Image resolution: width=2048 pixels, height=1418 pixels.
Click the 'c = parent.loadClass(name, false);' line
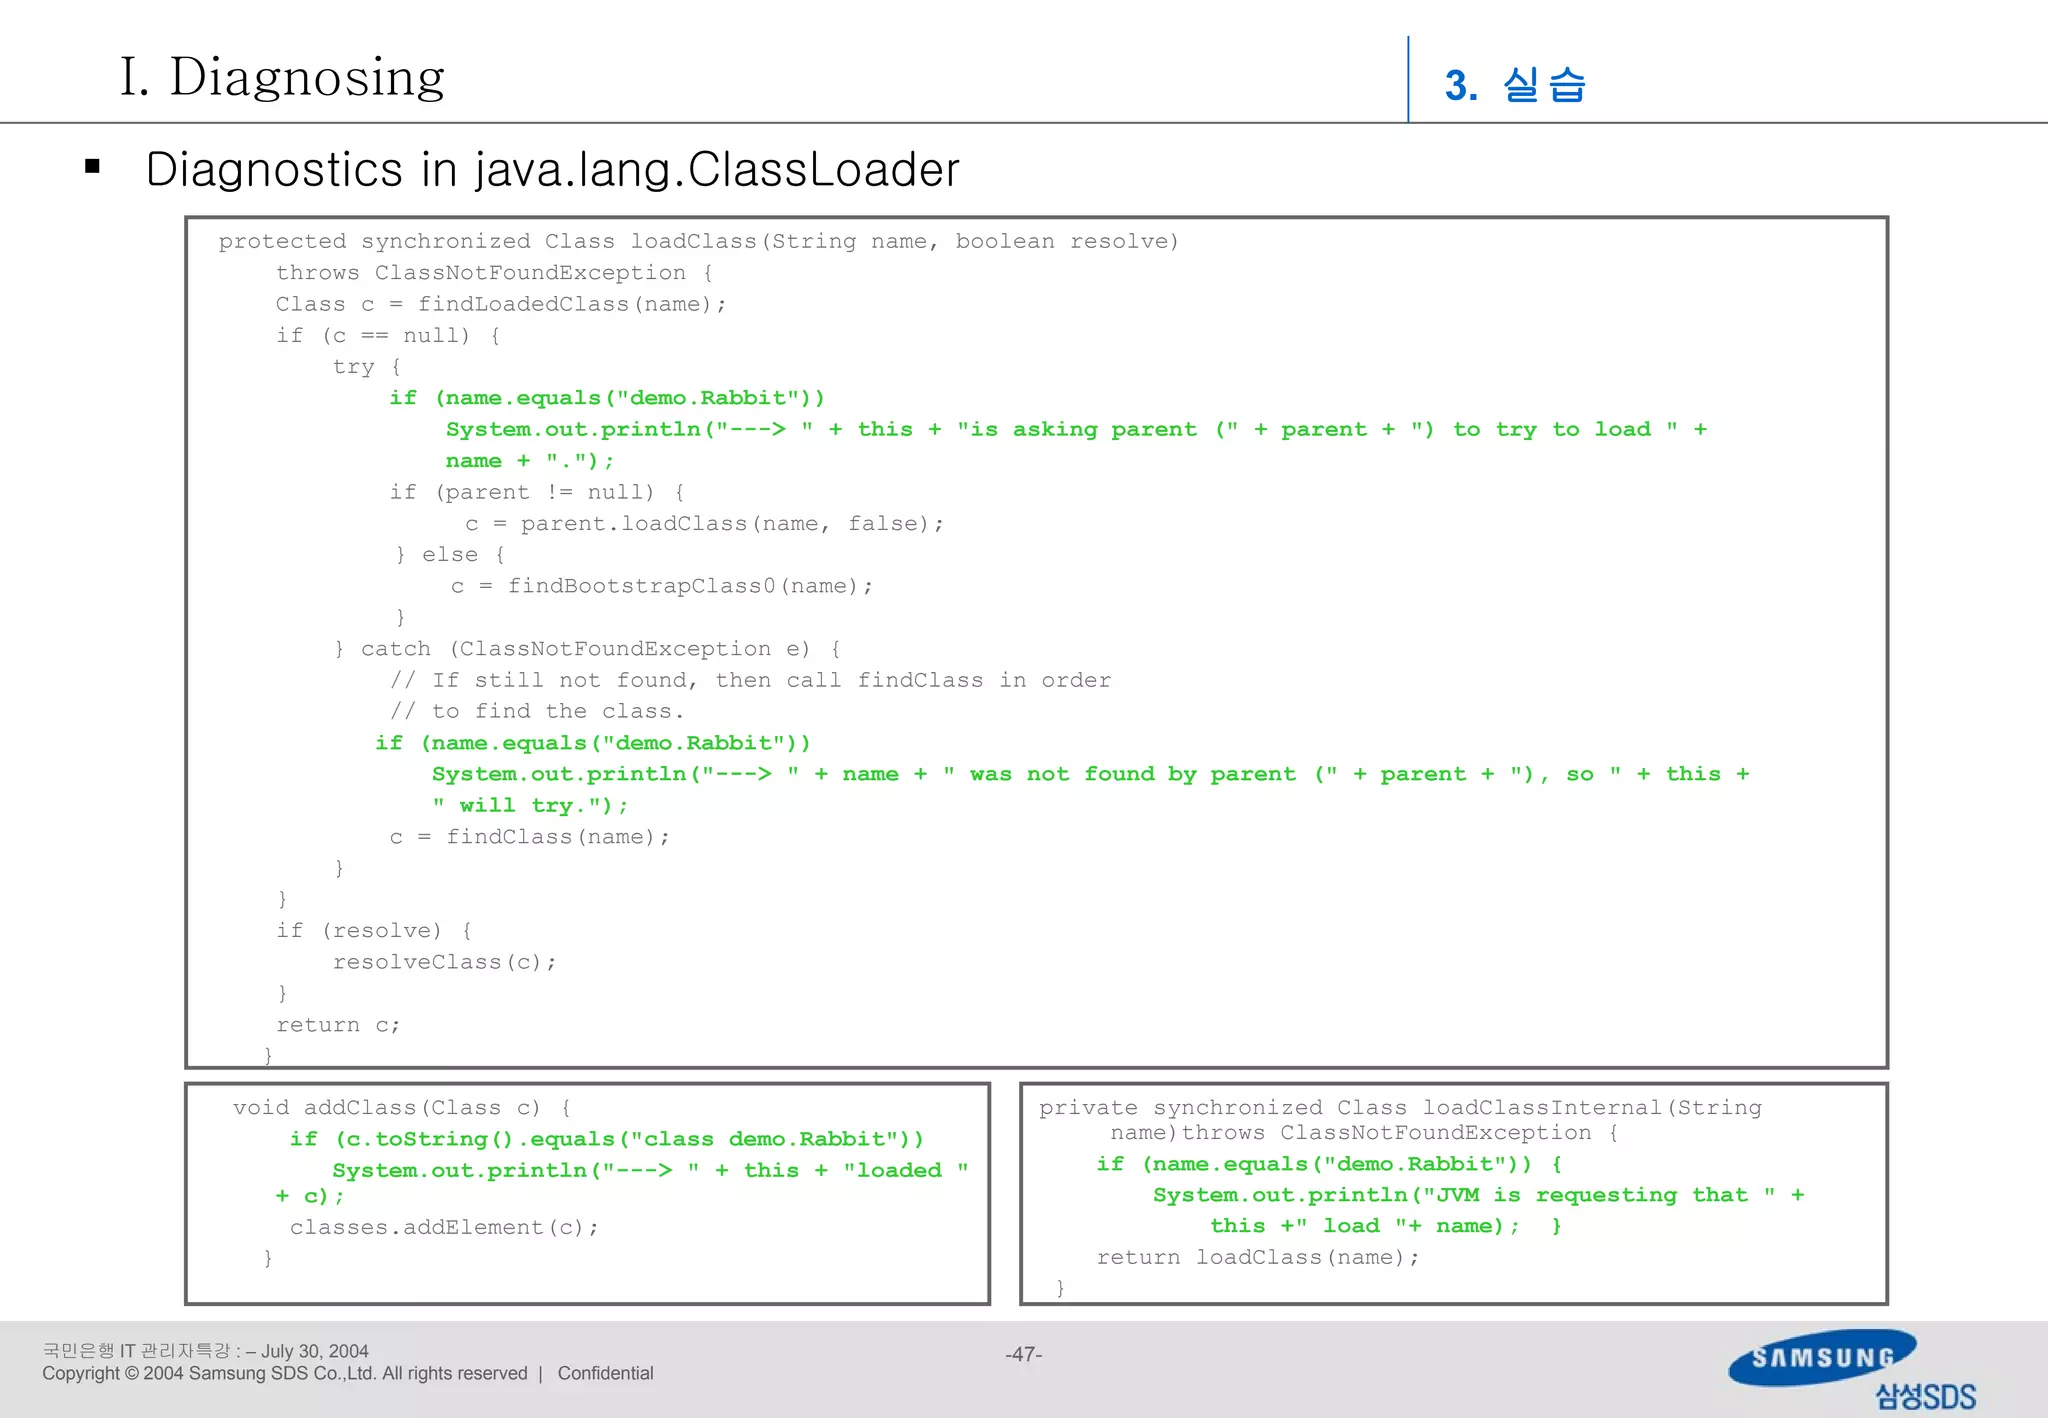pyautogui.click(x=703, y=523)
